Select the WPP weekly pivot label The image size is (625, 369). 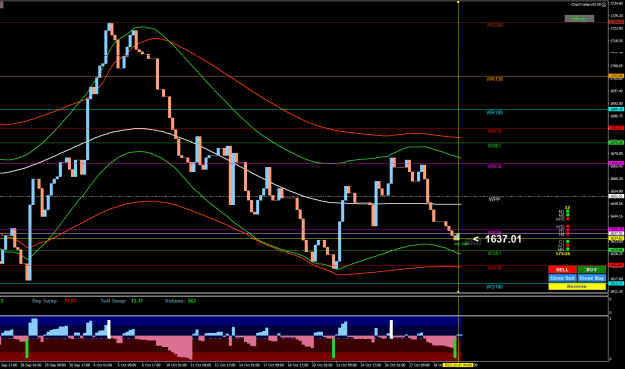494,199
